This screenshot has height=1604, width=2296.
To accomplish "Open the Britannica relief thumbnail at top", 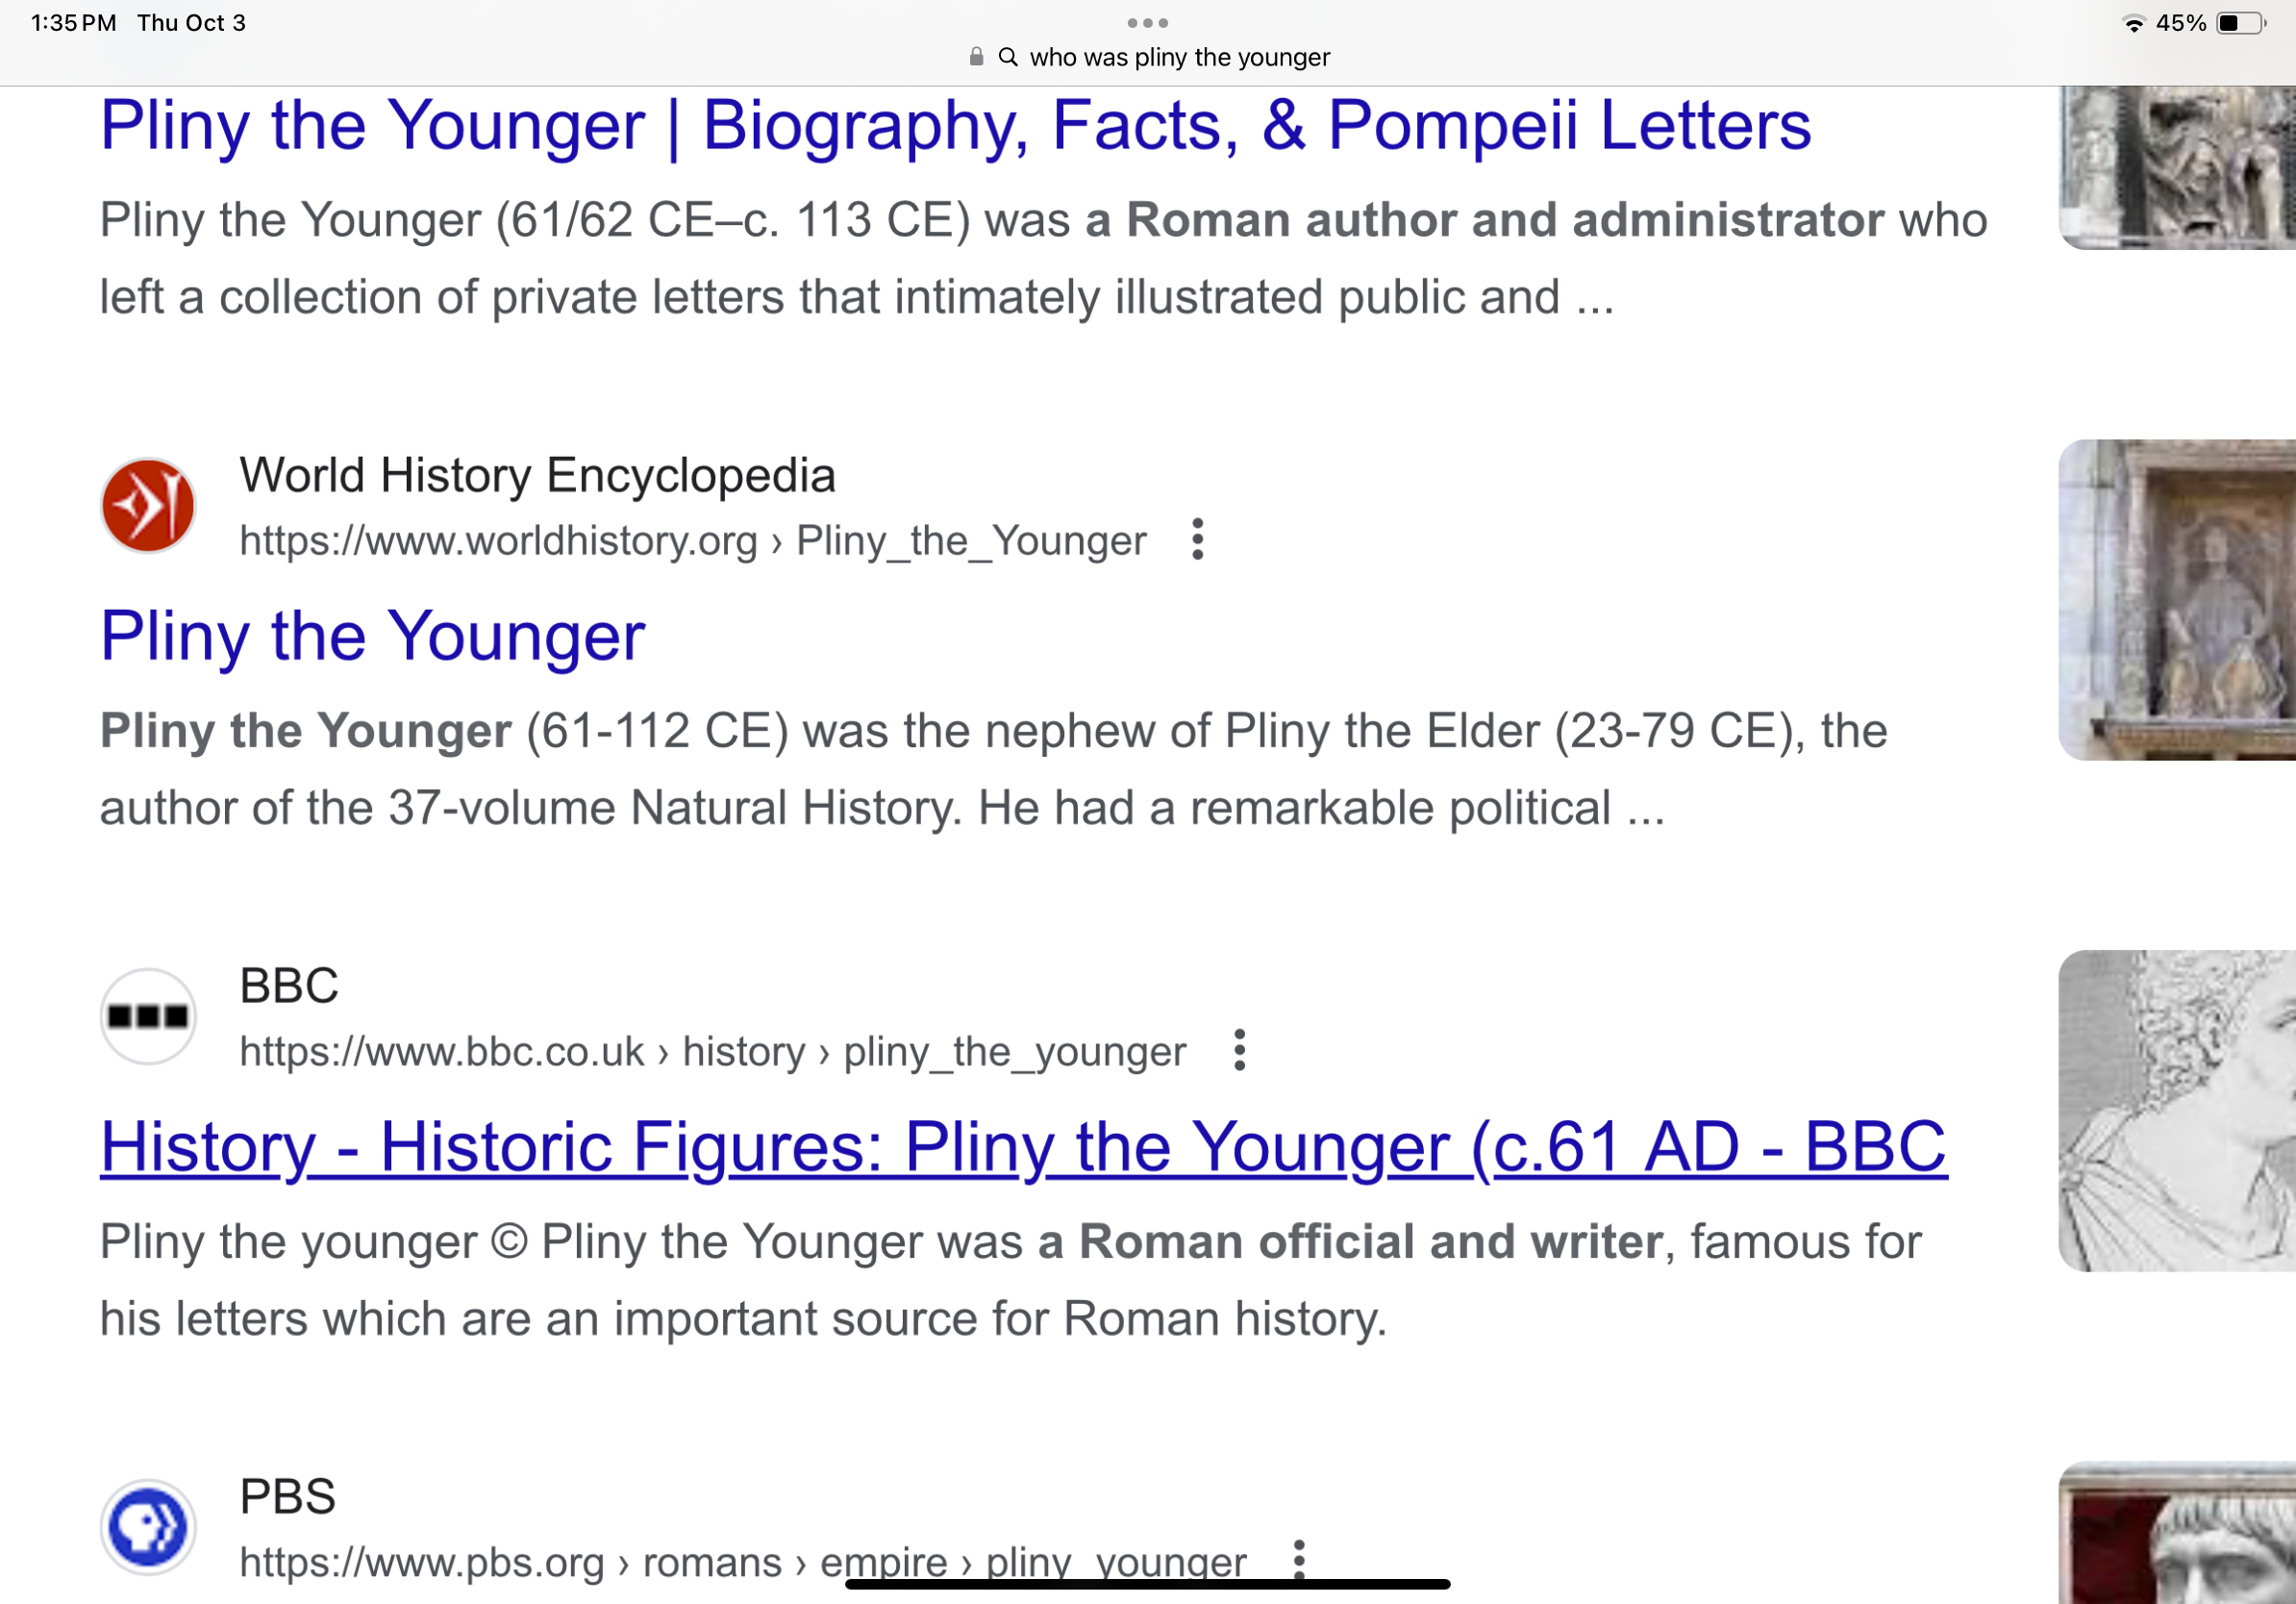I will pos(2177,168).
